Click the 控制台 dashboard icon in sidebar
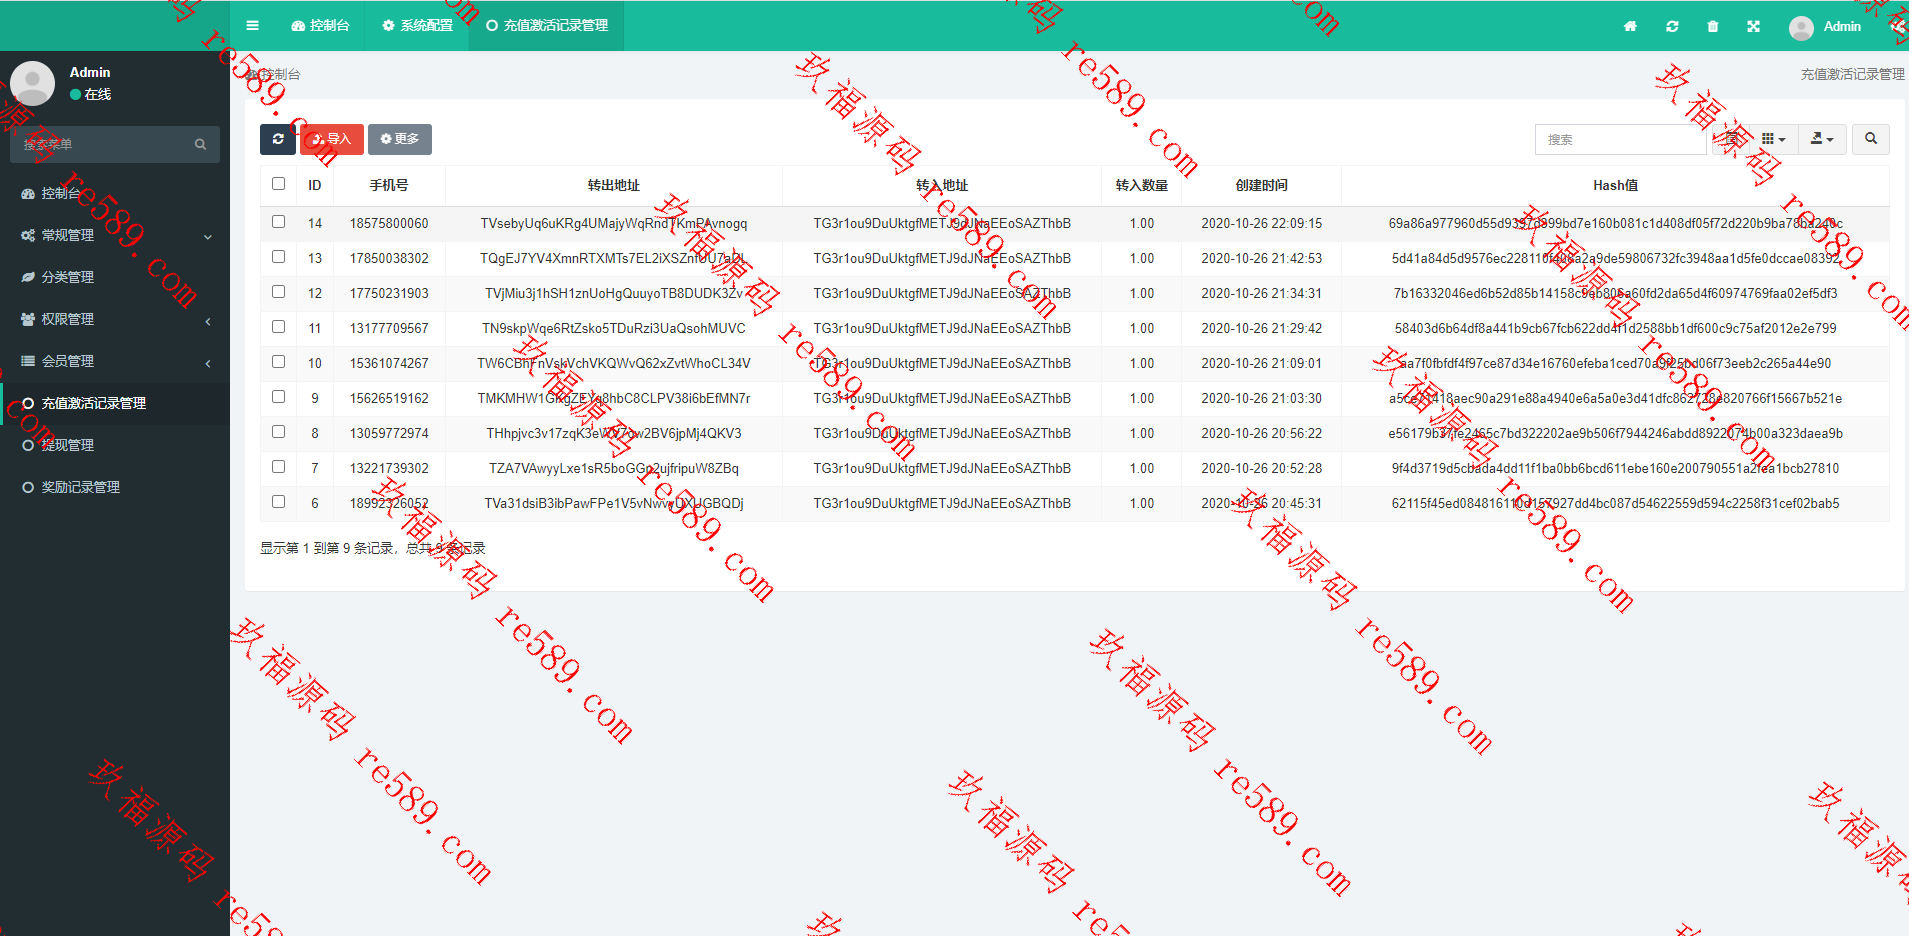The height and width of the screenshot is (936, 1909). 28,194
